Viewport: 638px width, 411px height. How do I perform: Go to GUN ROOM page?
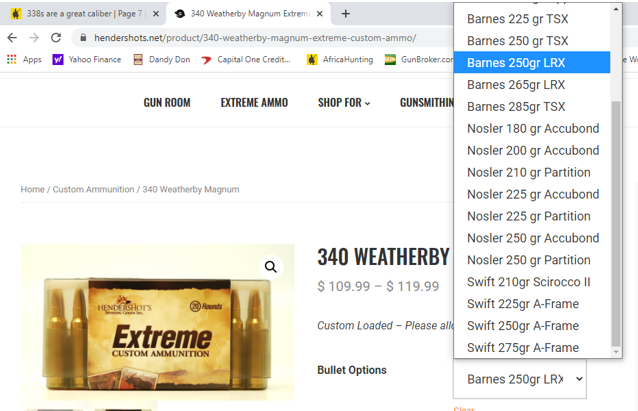point(166,103)
